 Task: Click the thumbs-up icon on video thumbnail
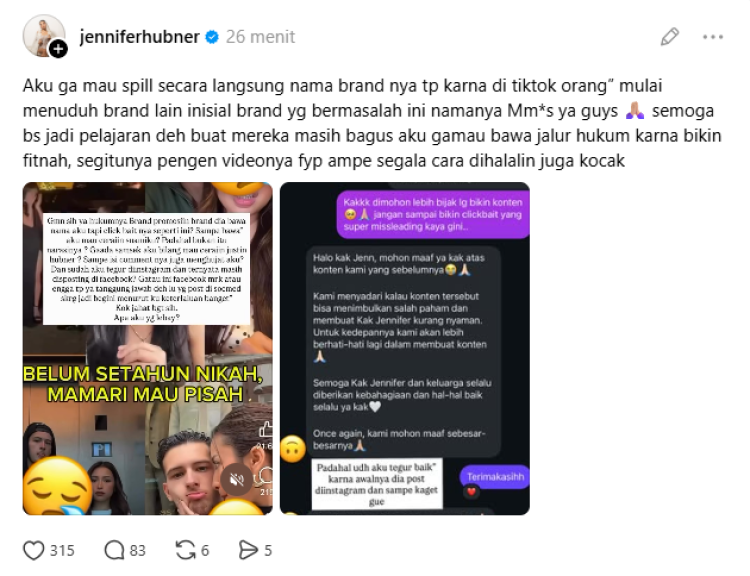[x=265, y=429]
